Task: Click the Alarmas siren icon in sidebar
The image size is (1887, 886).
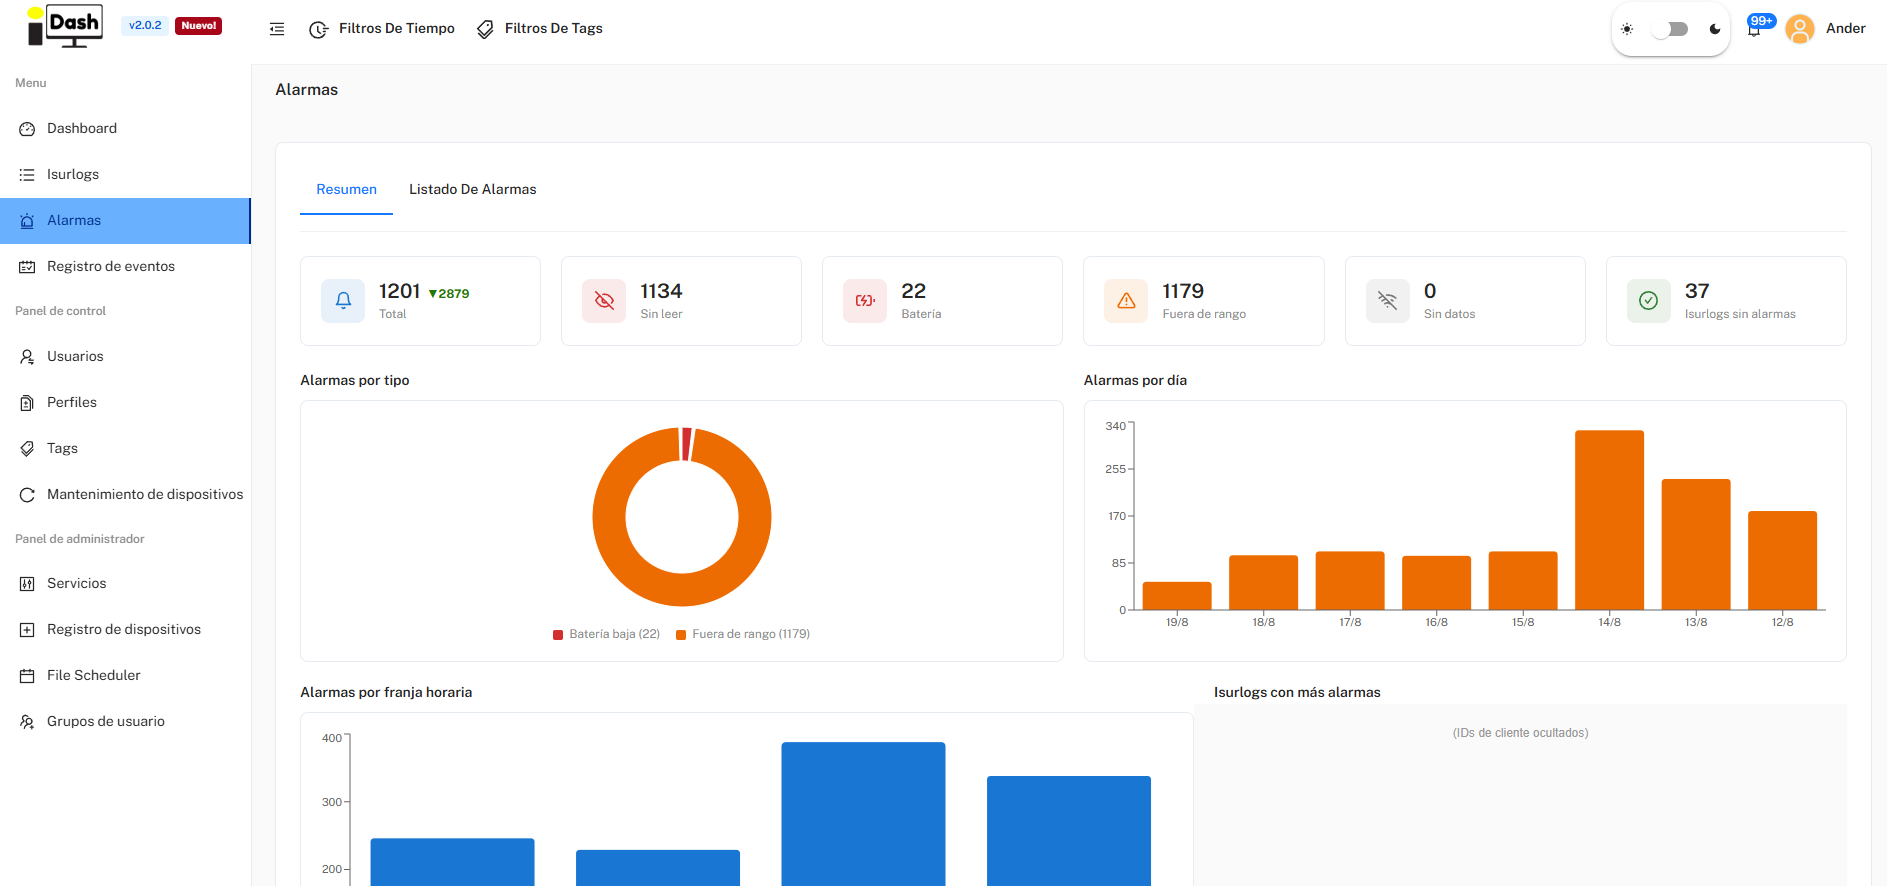Action: coord(27,221)
